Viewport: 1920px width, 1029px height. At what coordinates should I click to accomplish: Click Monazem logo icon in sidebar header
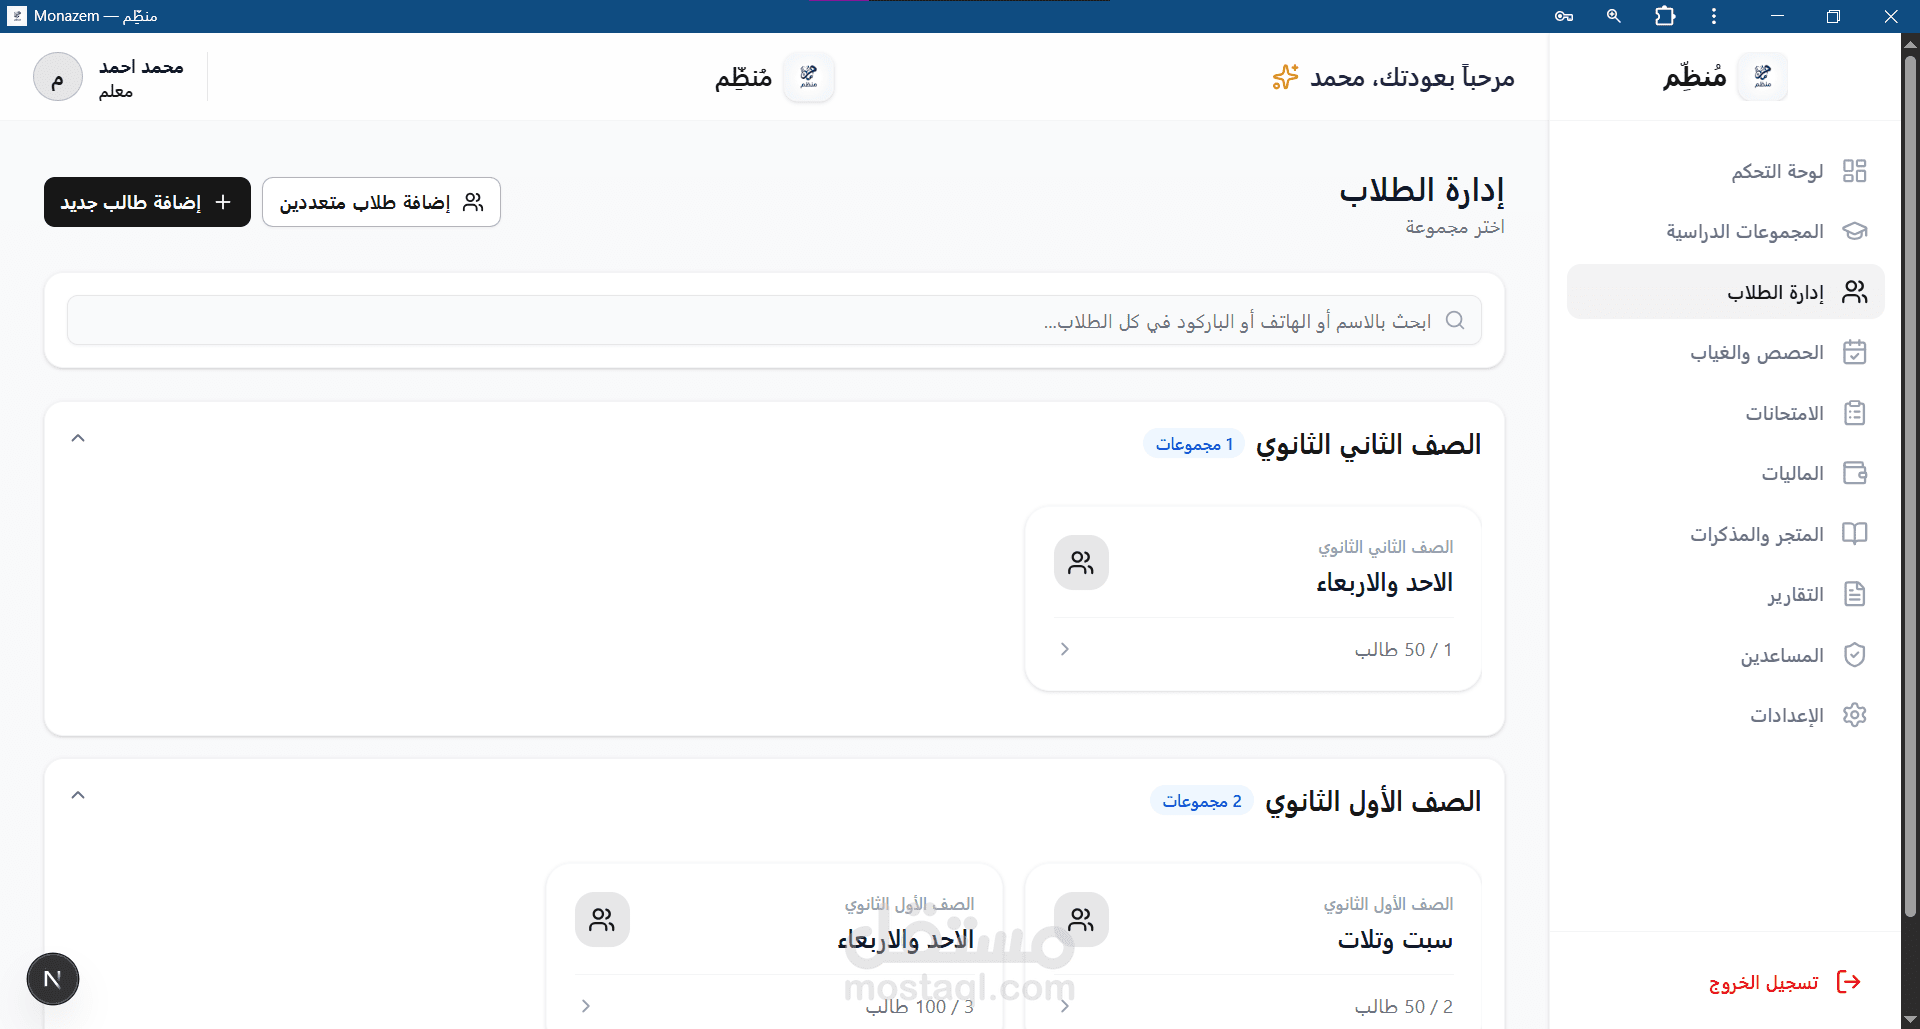pos(1762,77)
